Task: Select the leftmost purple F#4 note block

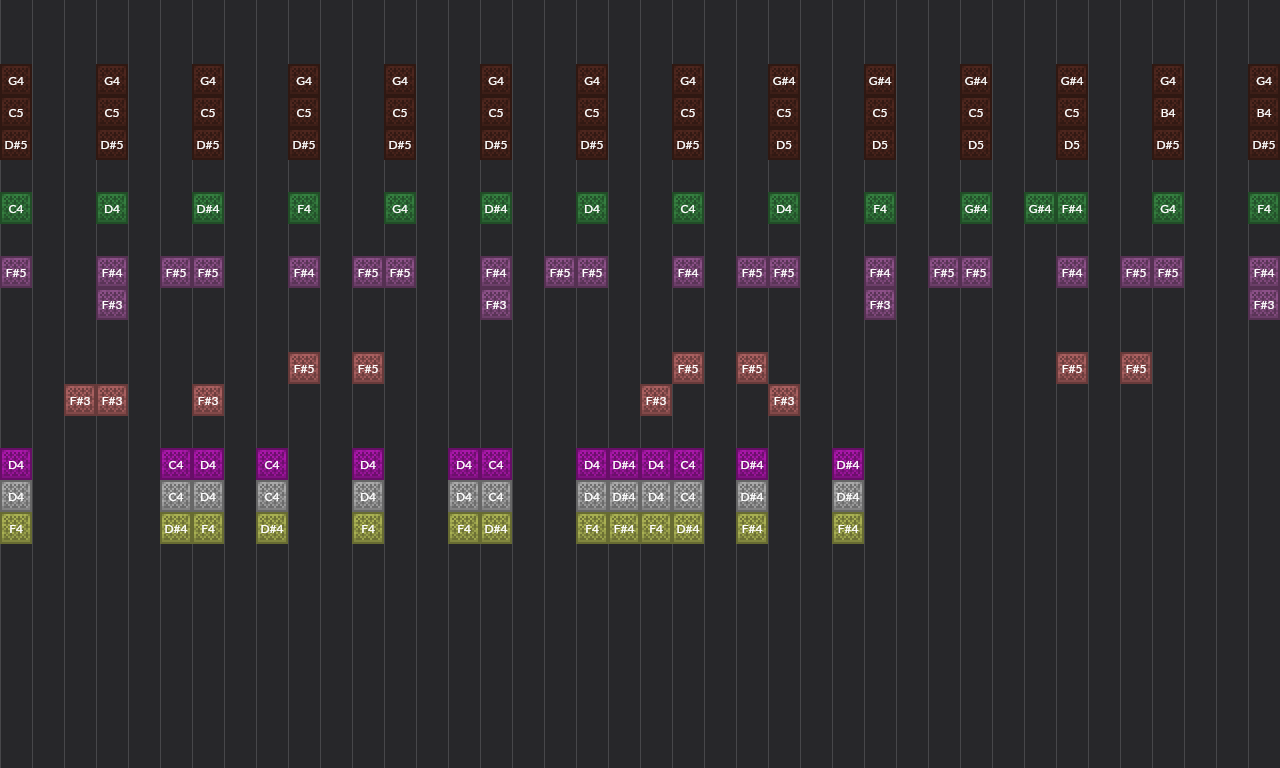Action: (x=112, y=273)
